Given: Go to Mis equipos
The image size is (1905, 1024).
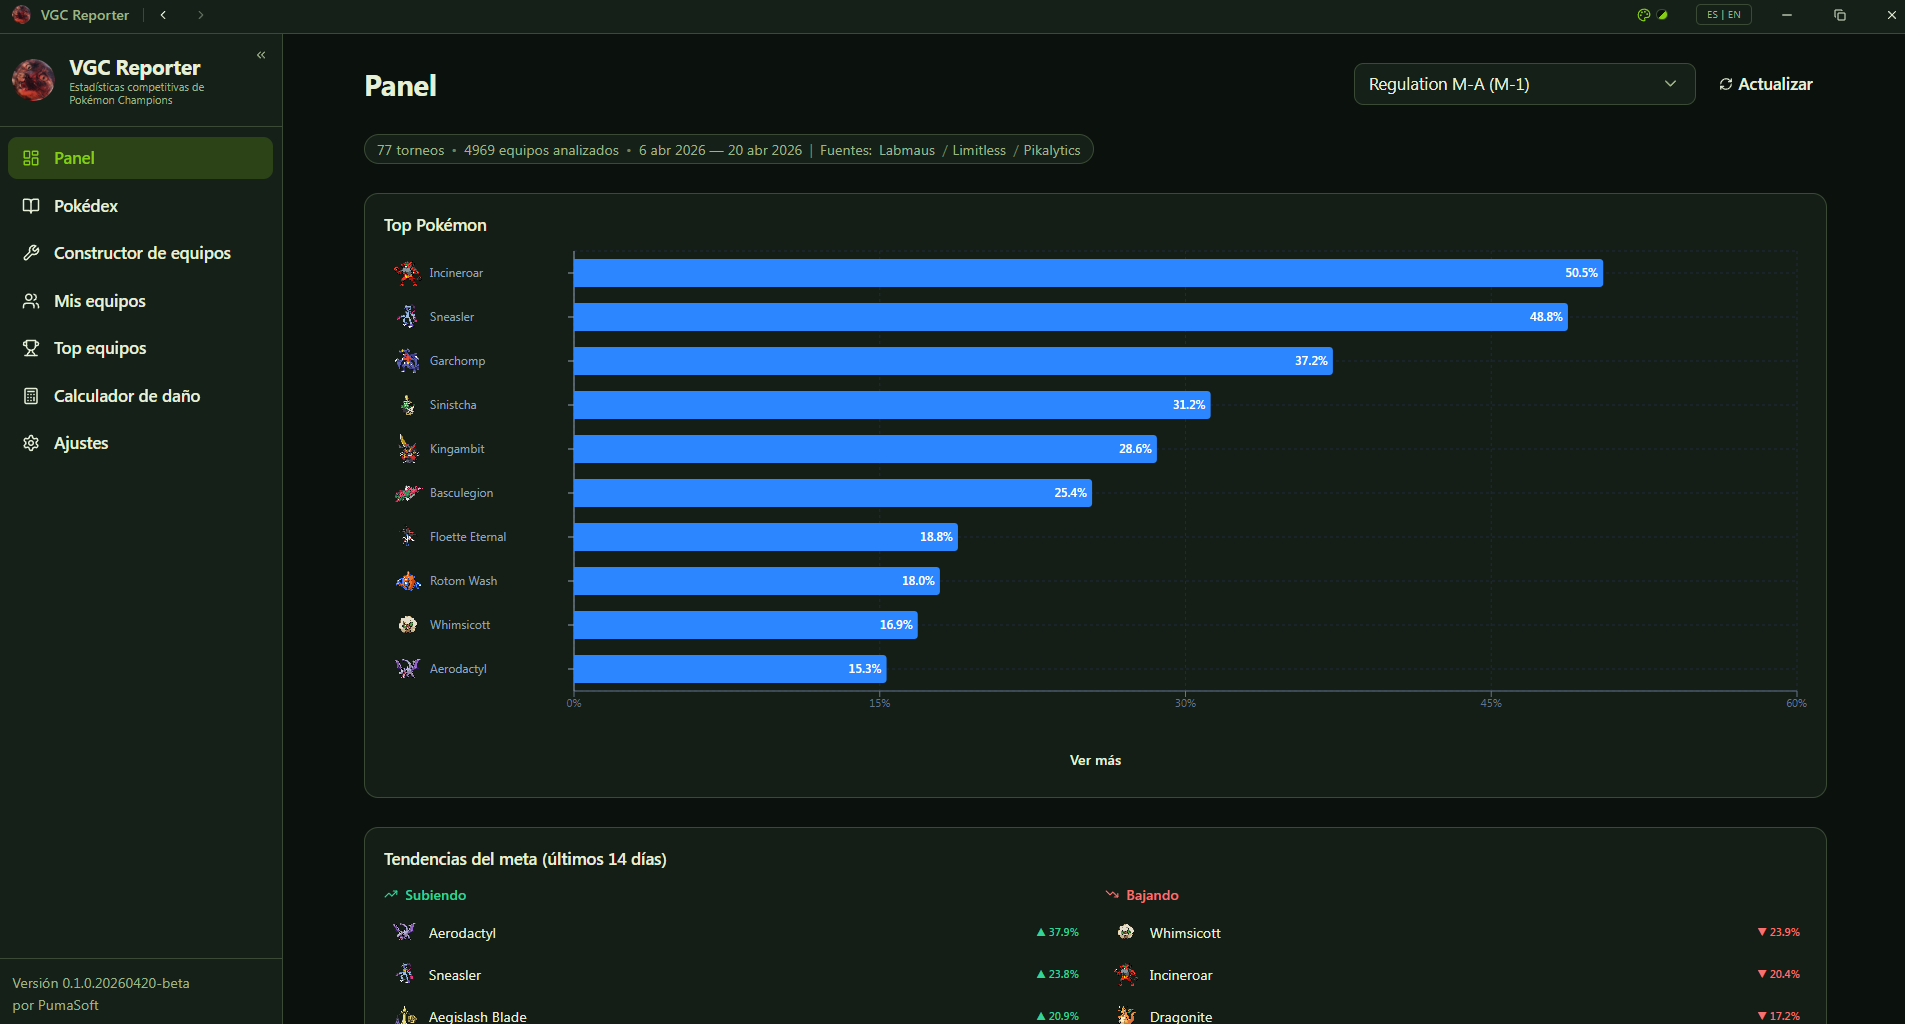Looking at the screenshot, I should pyautogui.click(x=140, y=301).
